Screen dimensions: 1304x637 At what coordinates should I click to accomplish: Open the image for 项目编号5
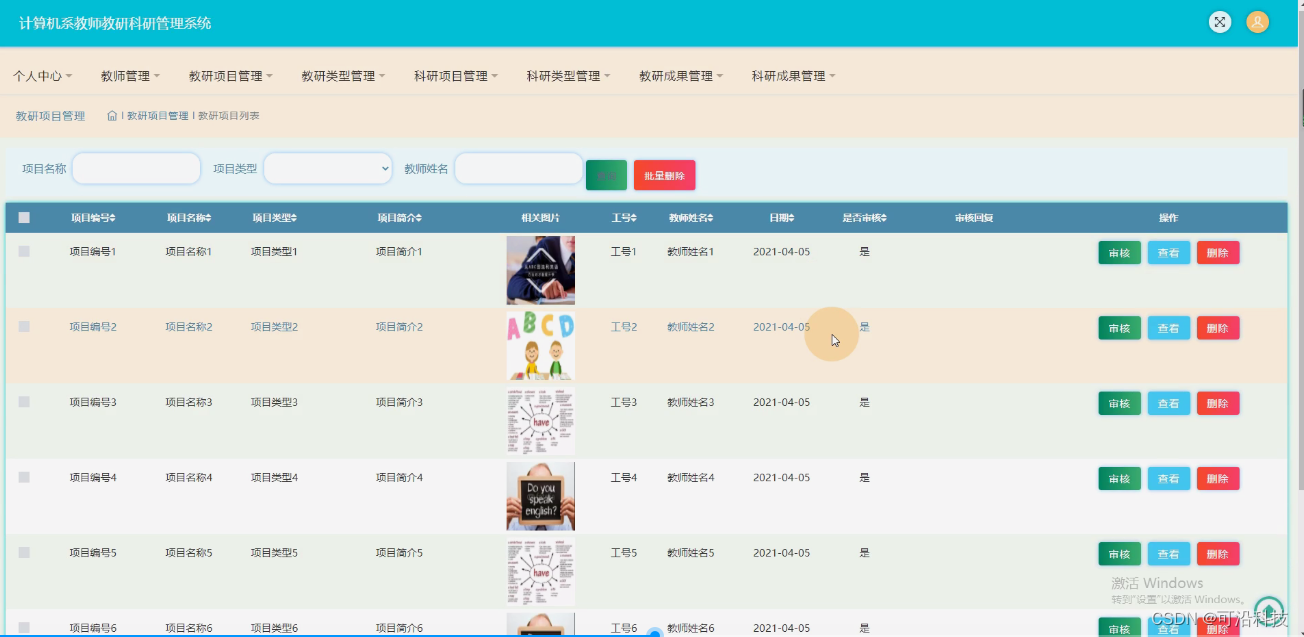(x=540, y=571)
